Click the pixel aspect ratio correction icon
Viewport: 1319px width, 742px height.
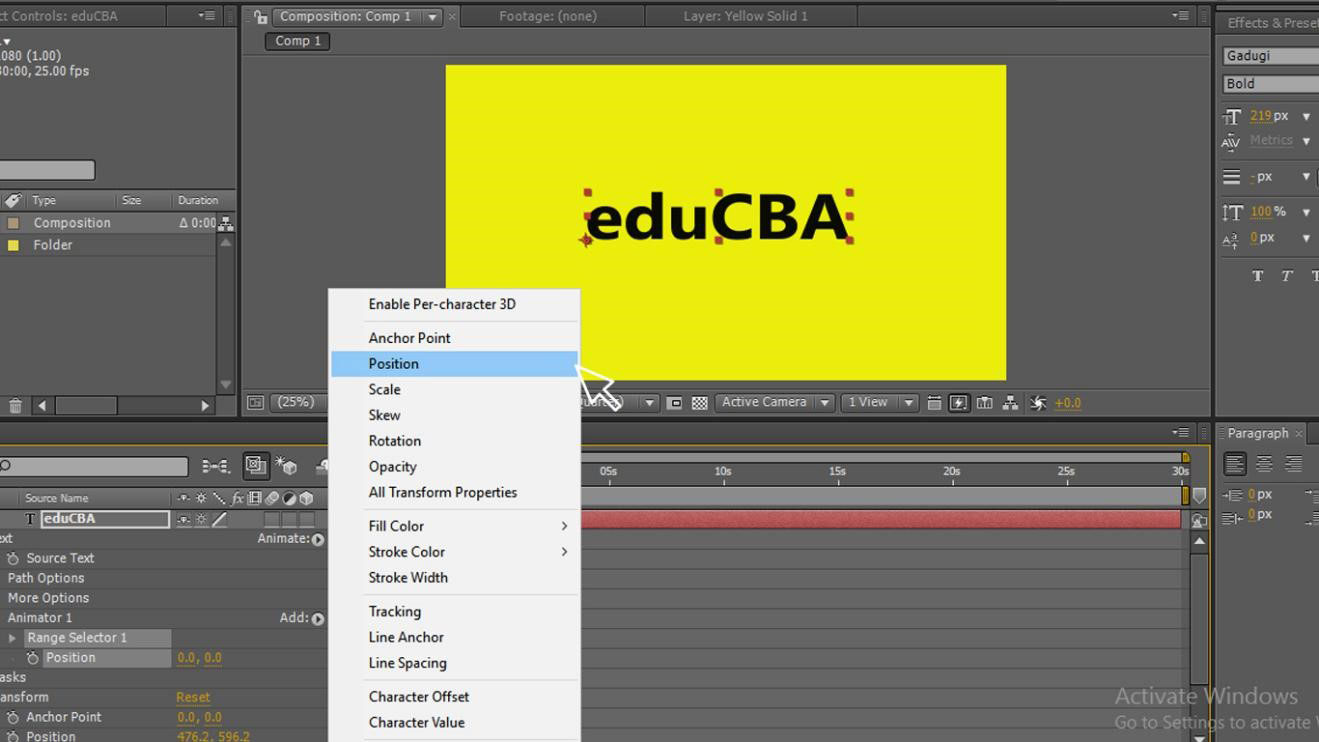(x=934, y=403)
